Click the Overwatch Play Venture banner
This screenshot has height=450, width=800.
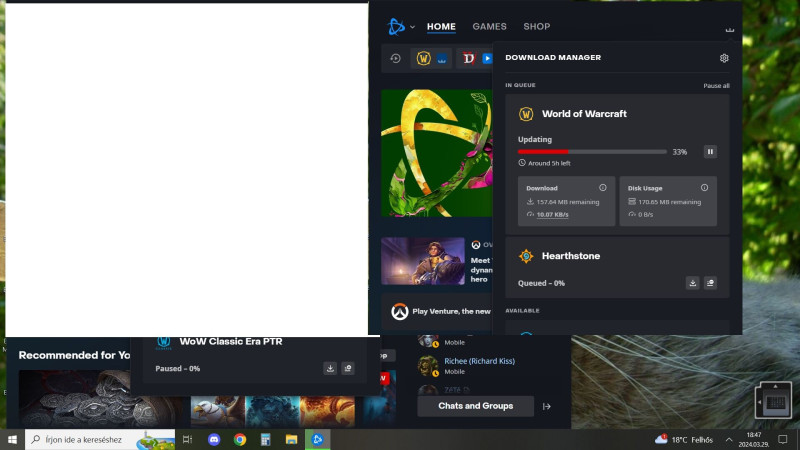(x=437, y=311)
